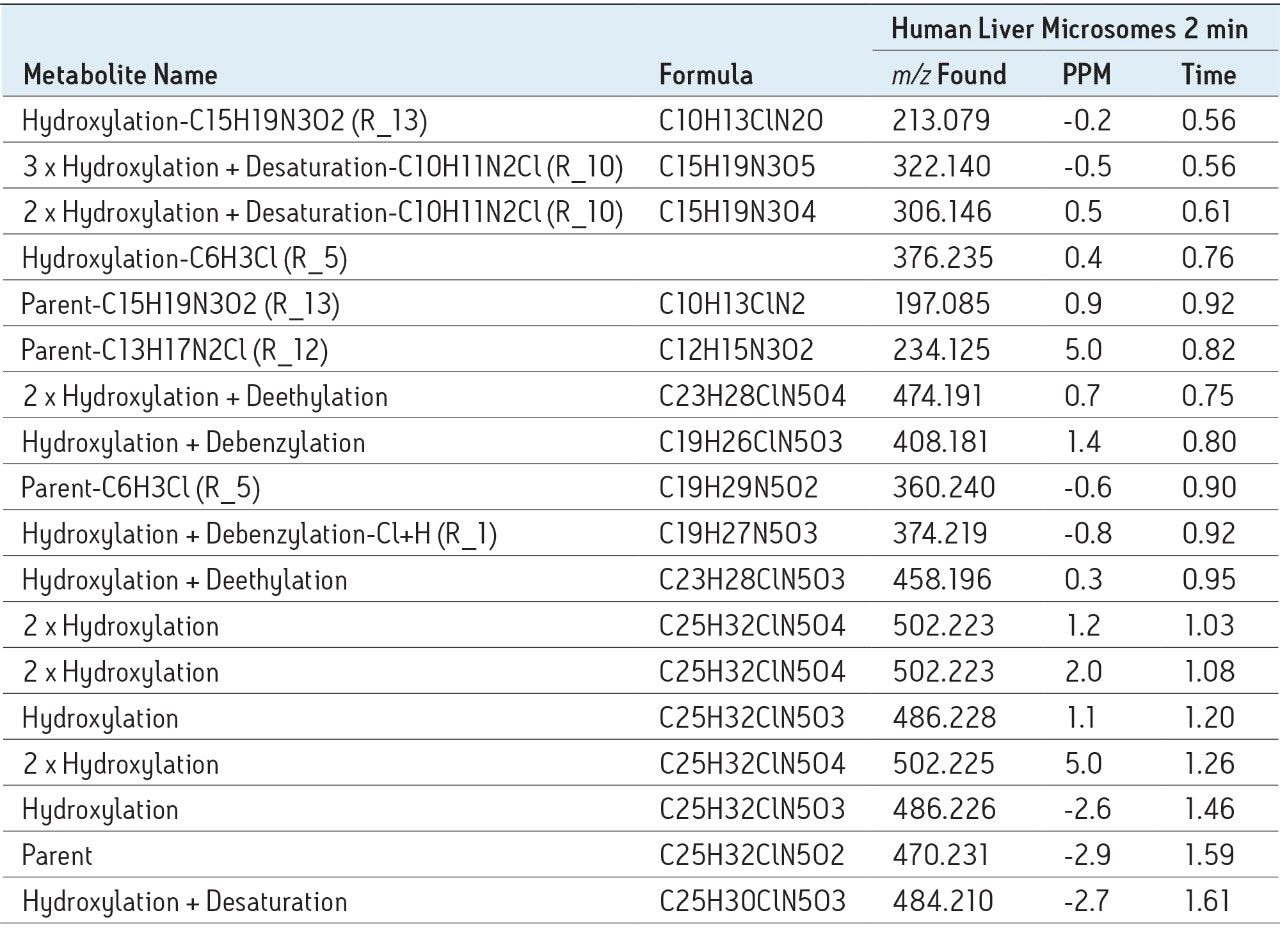The height and width of the screenshot is (931, 1280).
Task: Select formula 'C23H28ClN5O3'
Action: pyautogui.click(x=752, y=581)
